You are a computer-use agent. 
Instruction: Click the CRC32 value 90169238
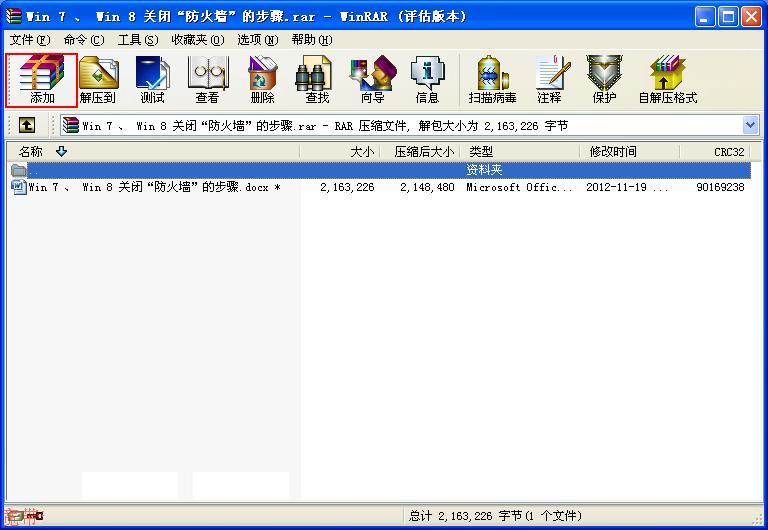(x=720, y=187)
